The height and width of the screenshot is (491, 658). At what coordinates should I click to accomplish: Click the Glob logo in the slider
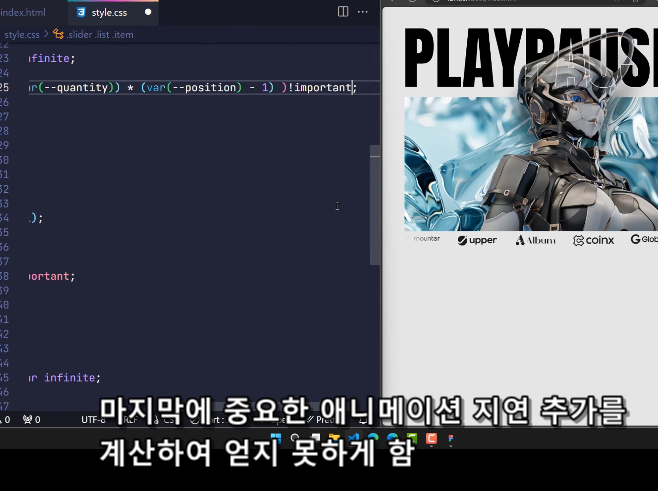(x=644, y=239)
